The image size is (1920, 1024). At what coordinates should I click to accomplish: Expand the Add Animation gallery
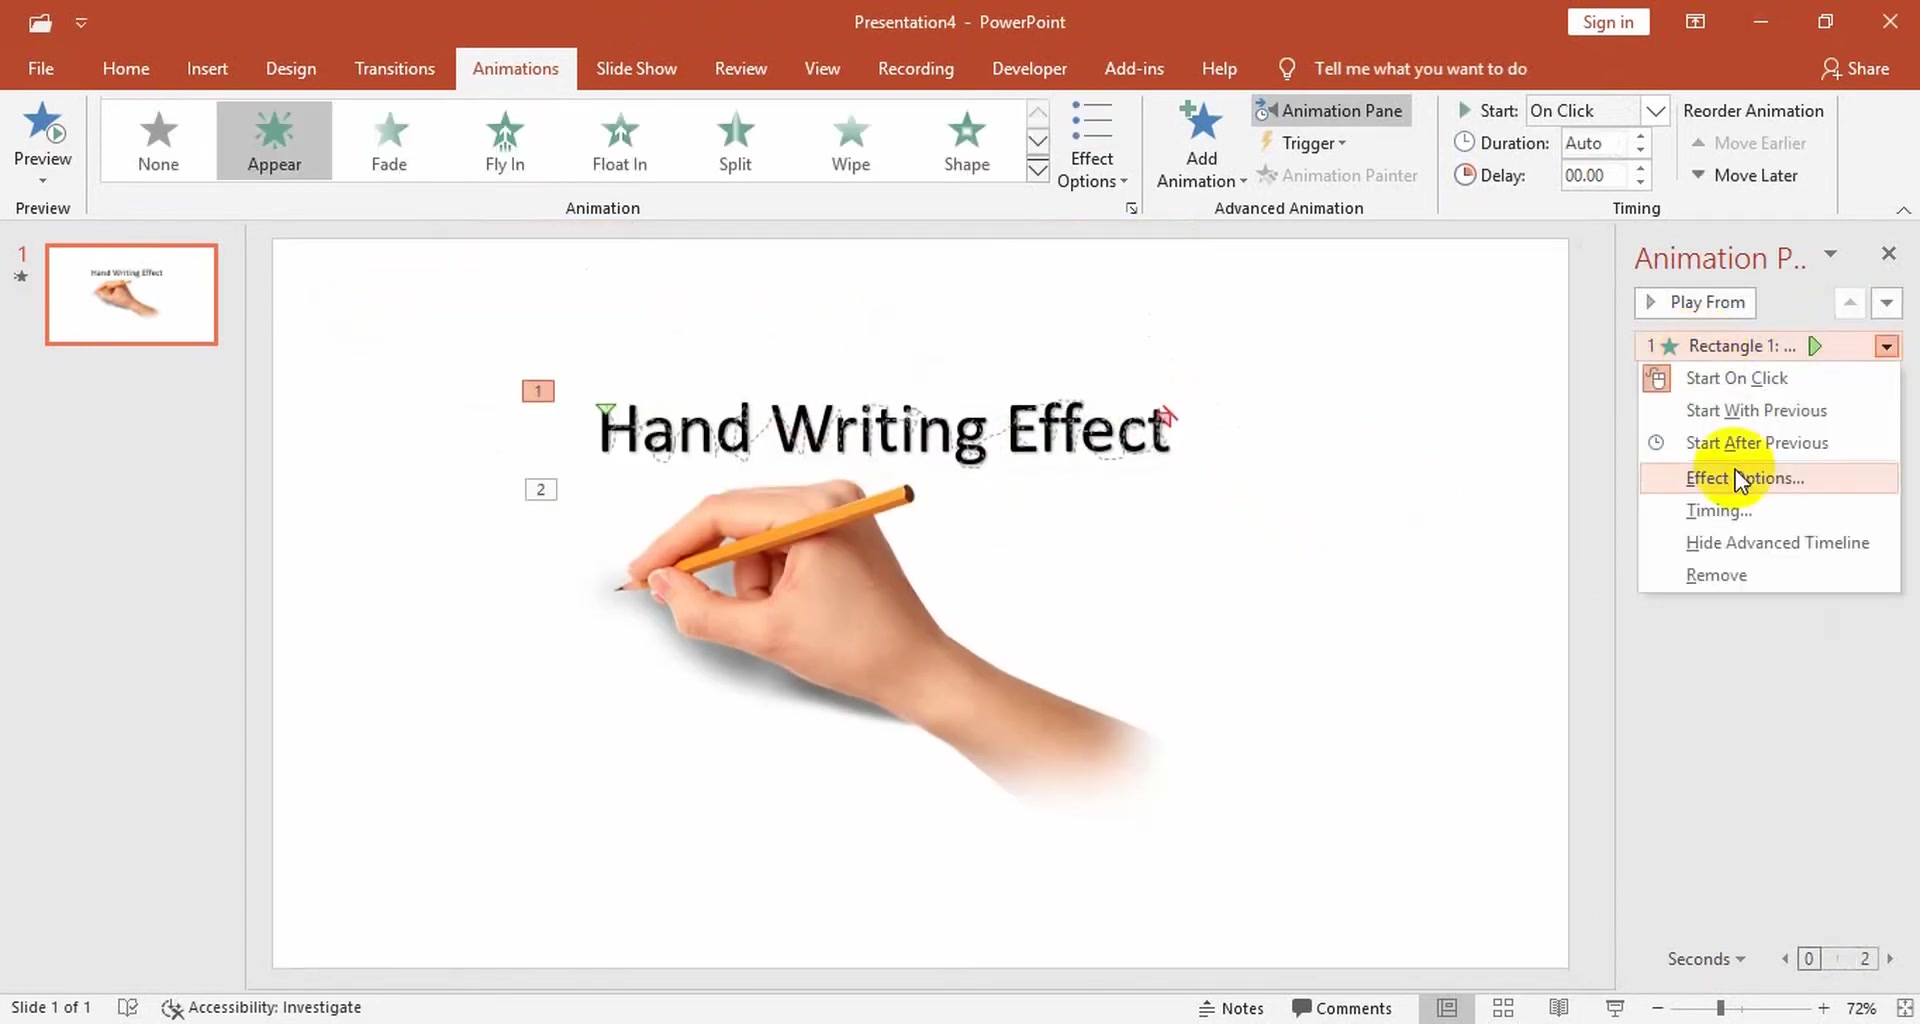point(1200,140)
